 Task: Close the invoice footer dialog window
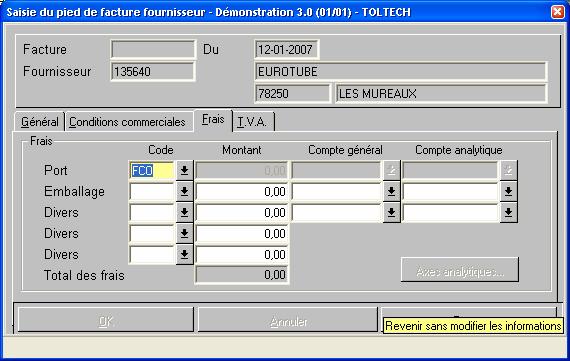pos(558,12)
